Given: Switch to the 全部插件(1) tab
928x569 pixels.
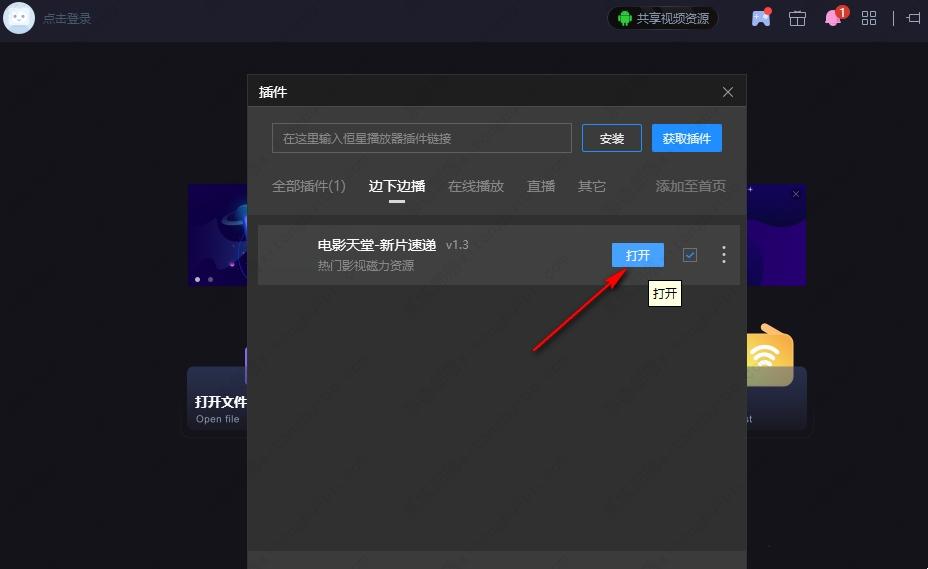Looking at the screenshot, I should (x=309, y=186).
